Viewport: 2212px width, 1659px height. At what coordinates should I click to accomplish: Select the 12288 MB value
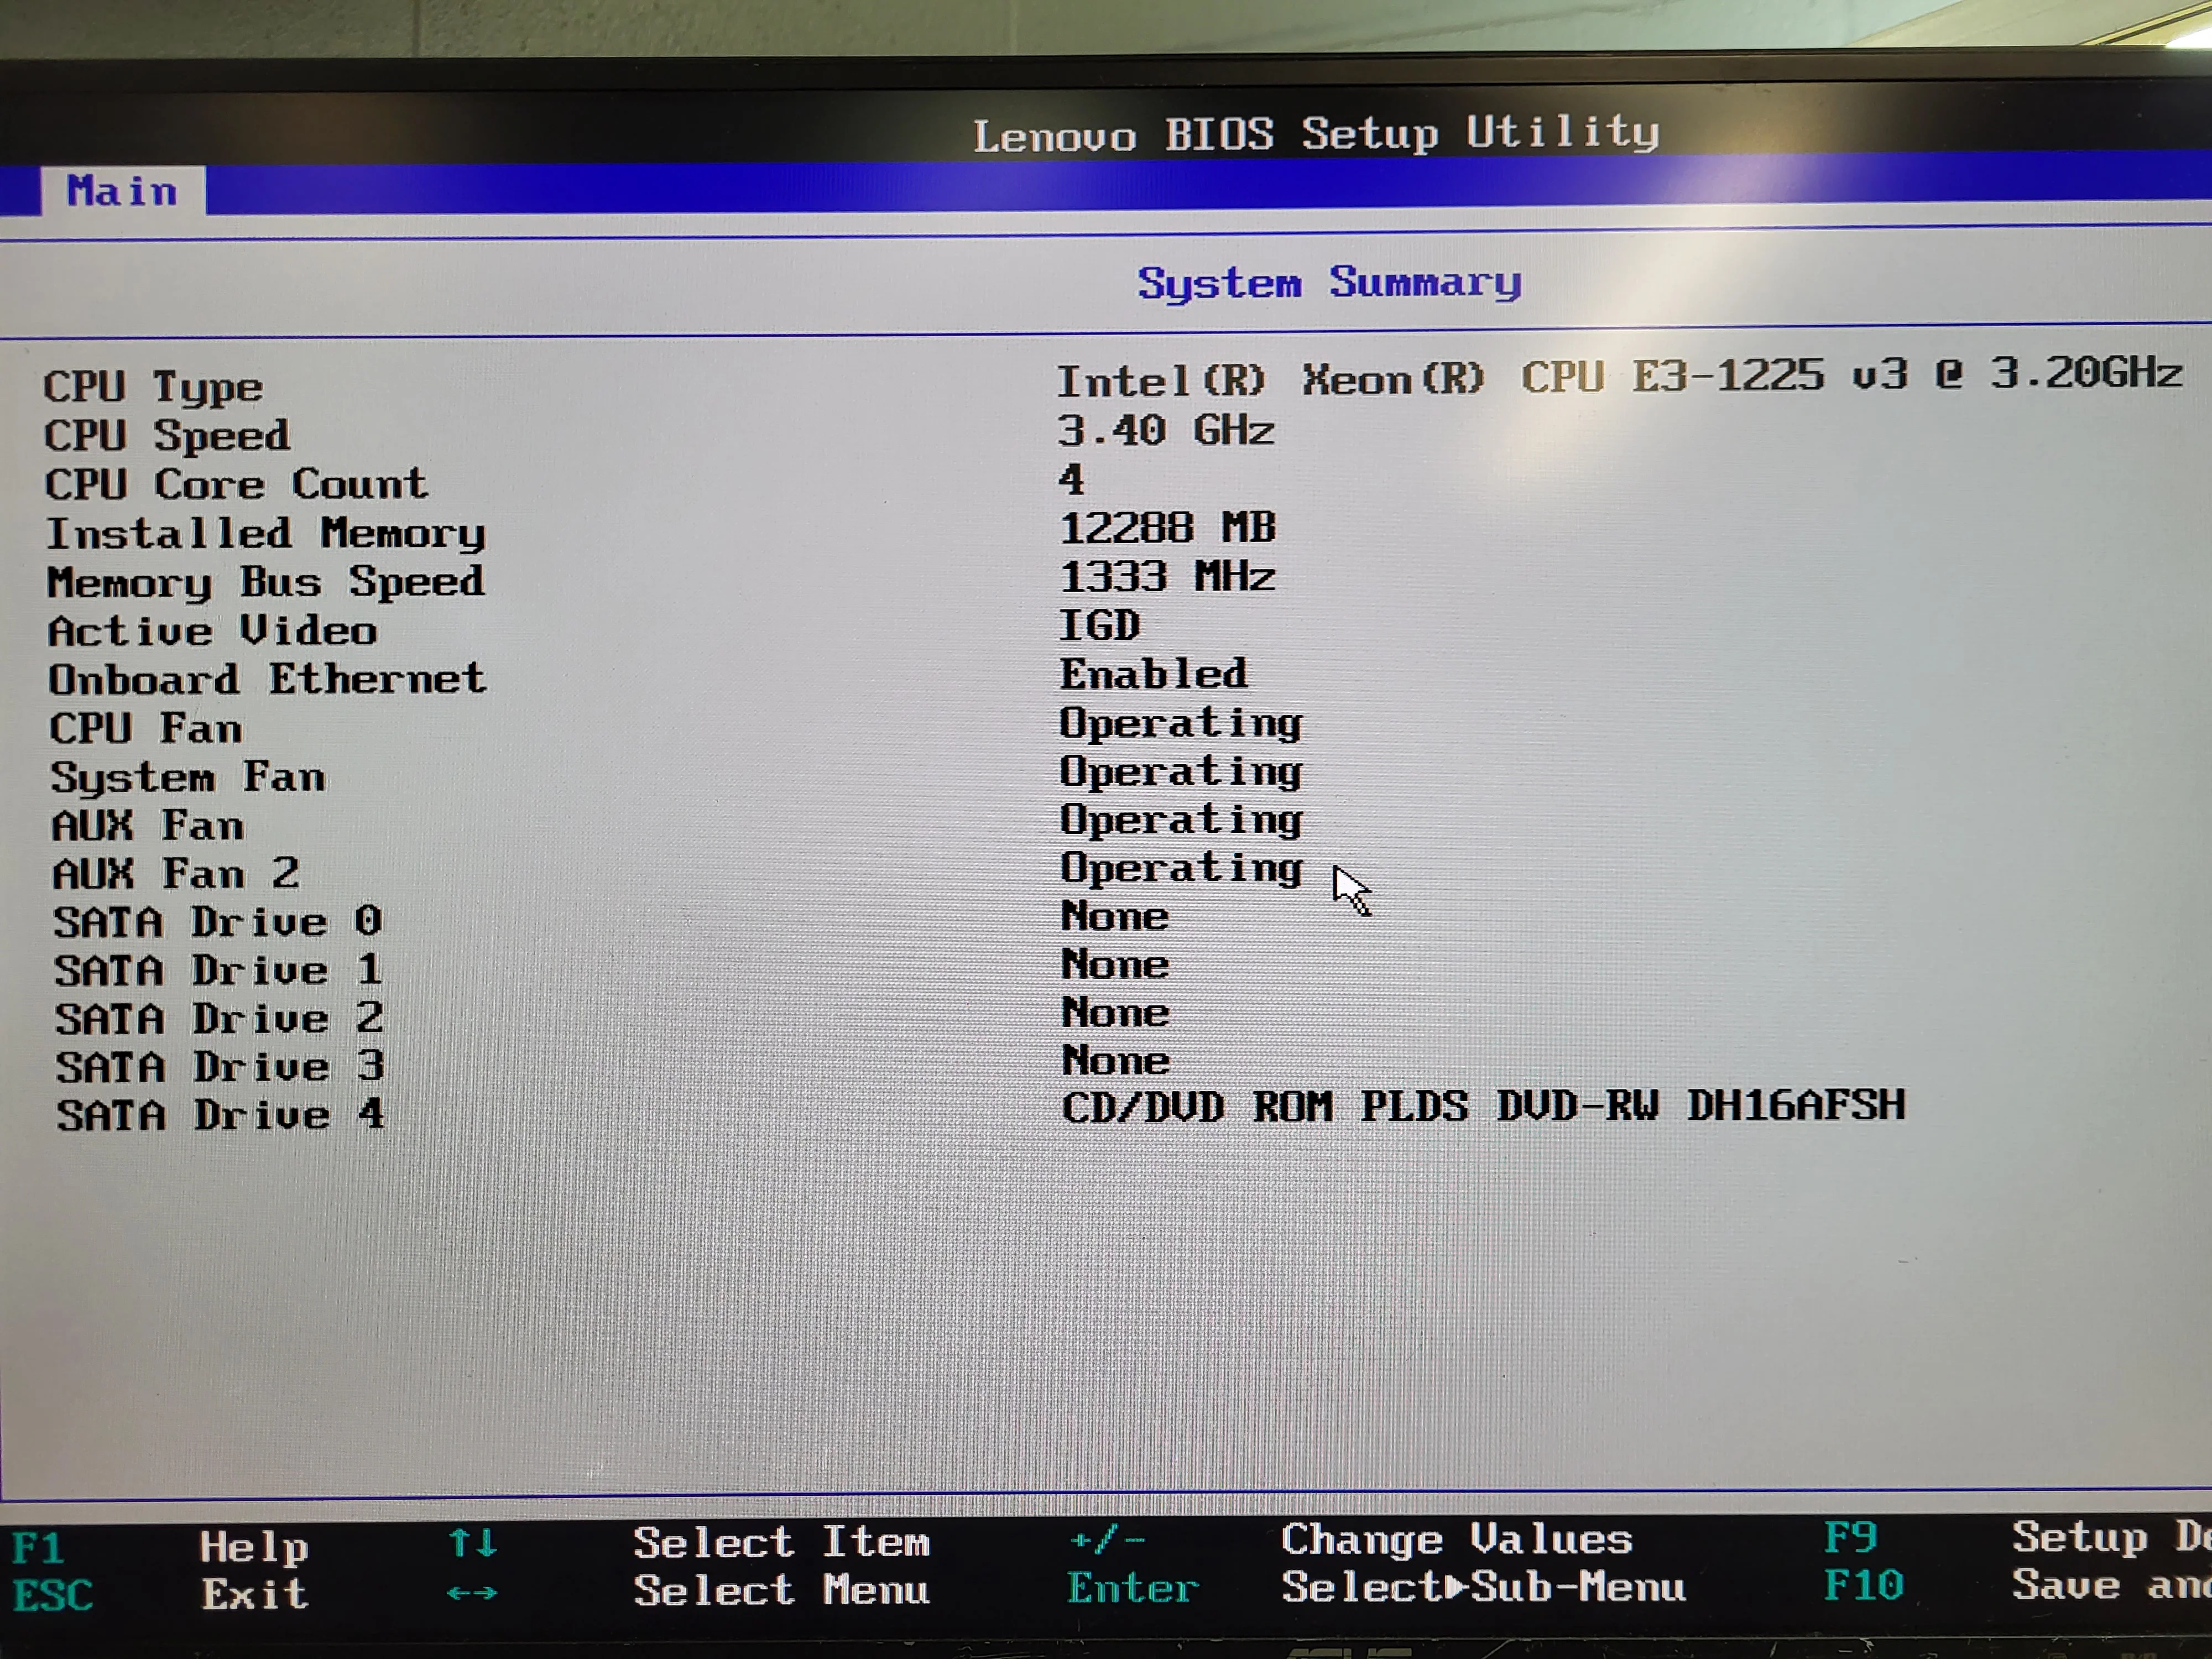tap(1167, 527)
